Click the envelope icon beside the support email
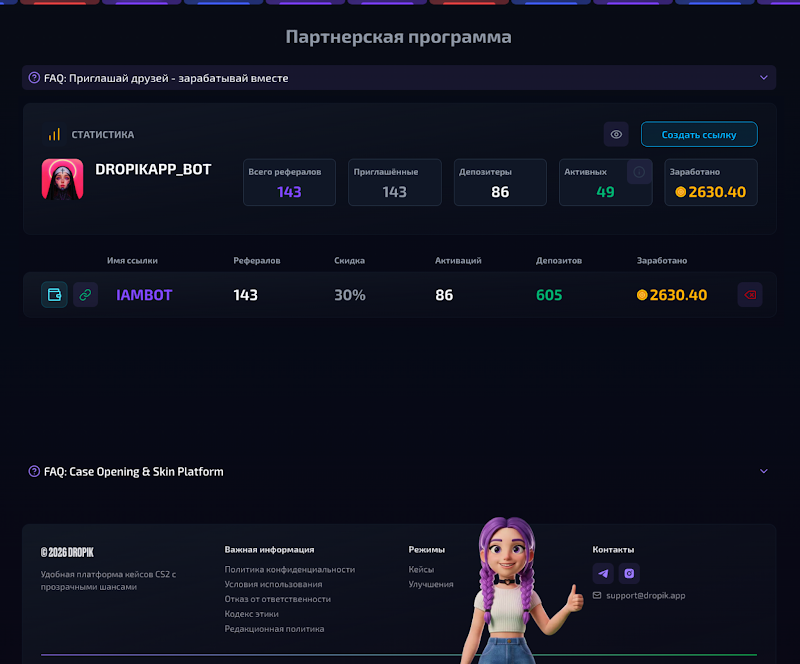The height and width of the screenshot is (664, 800). (x=597, y=595)
